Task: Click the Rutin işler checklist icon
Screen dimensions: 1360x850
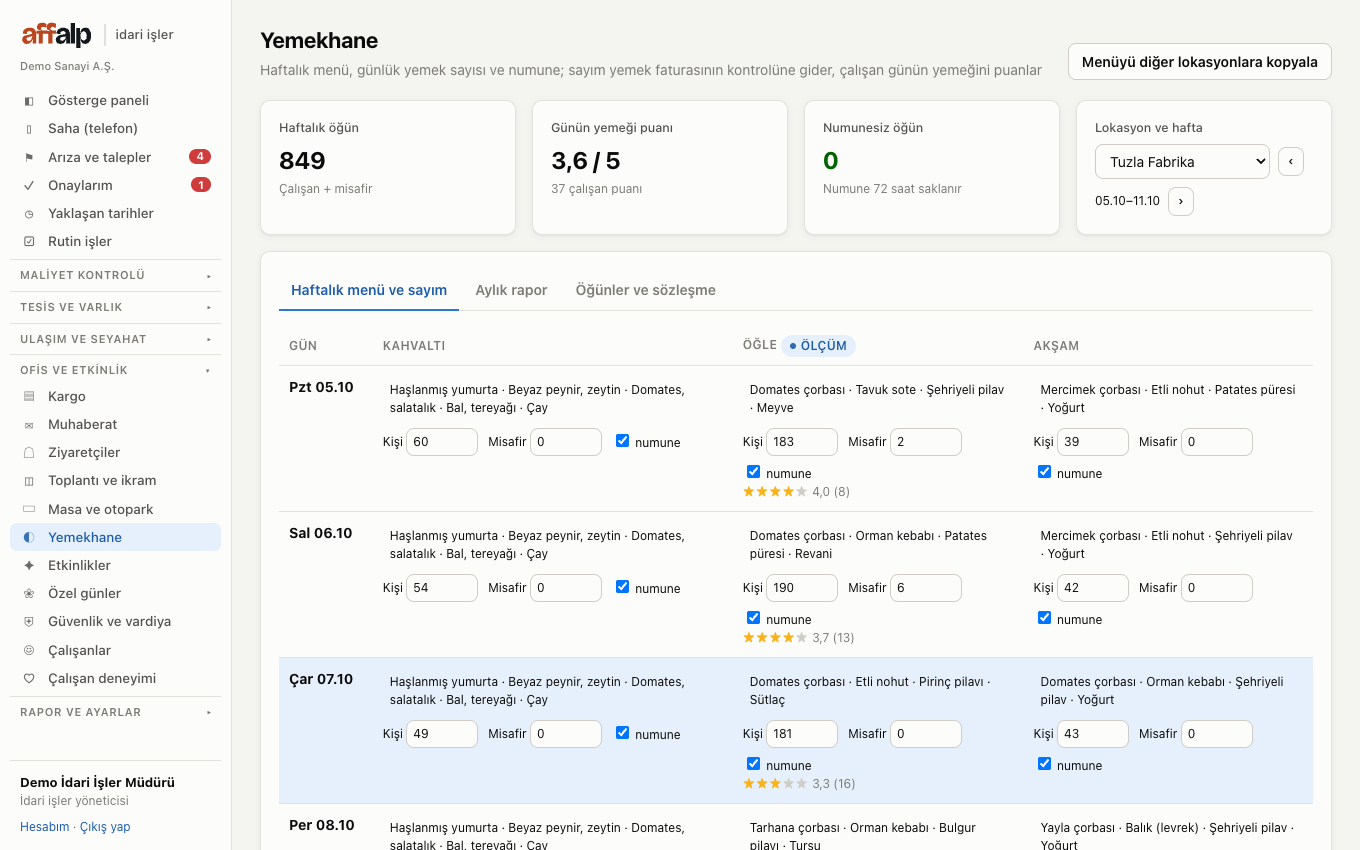Action: [x=29, y=242]
